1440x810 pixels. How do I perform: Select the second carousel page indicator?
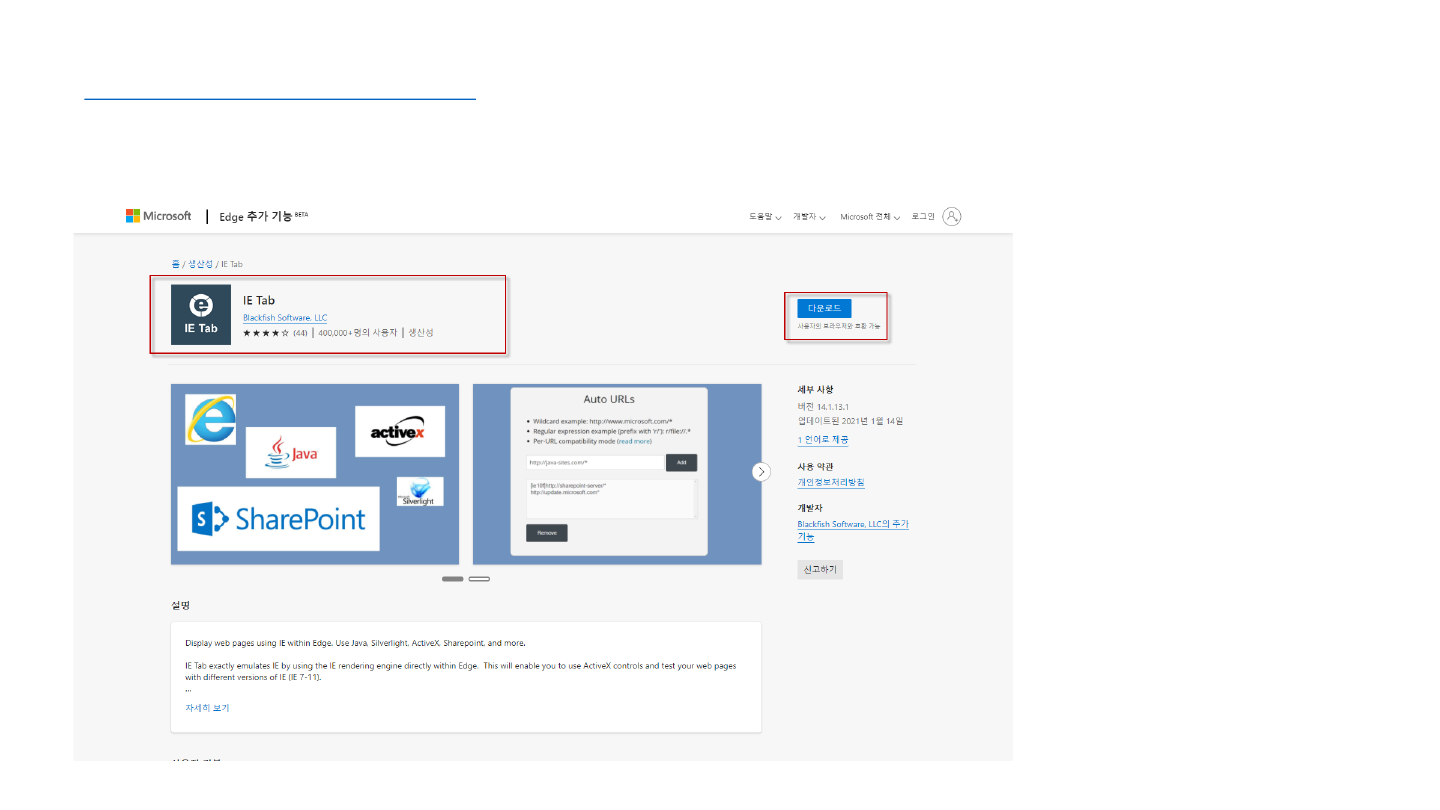point(479,579)
